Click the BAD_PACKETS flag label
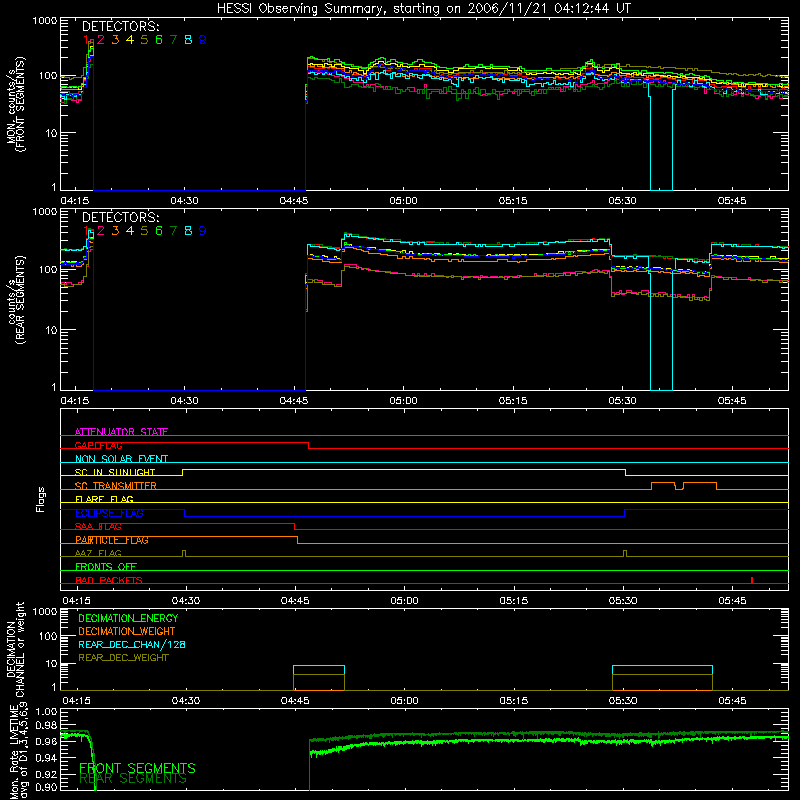The height and width of the screenshot is (800, 800). [109, 580]
